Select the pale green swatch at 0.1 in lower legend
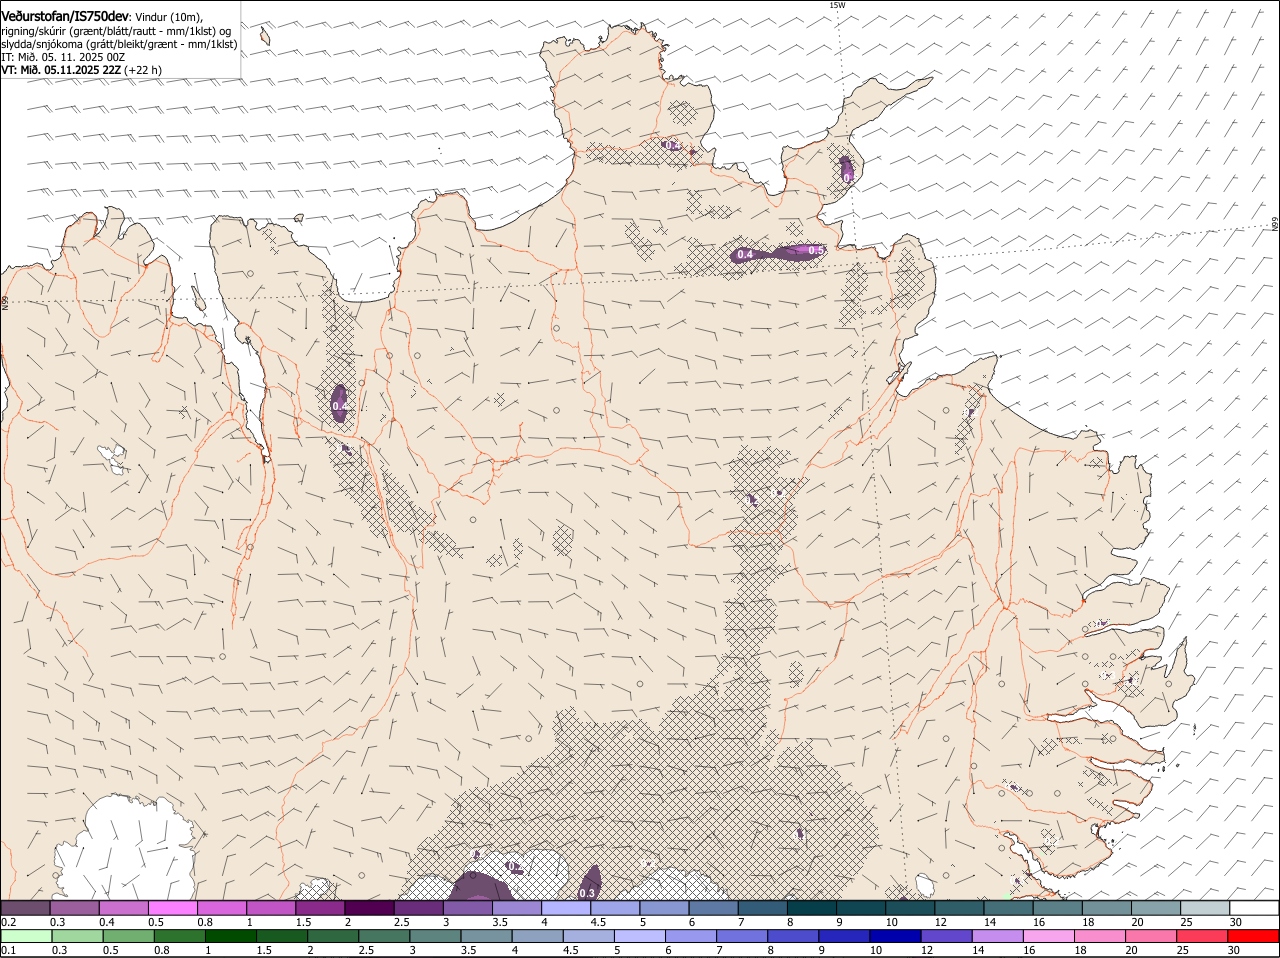Viewport: 1280px width, 958px height. [x=26, y=937]
